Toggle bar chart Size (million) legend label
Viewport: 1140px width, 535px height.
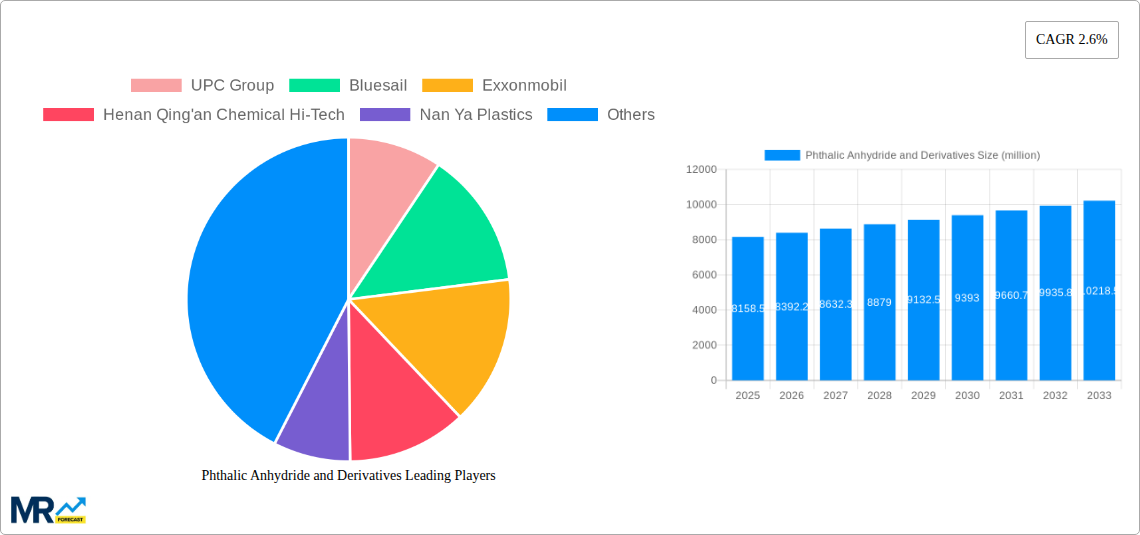923,156
